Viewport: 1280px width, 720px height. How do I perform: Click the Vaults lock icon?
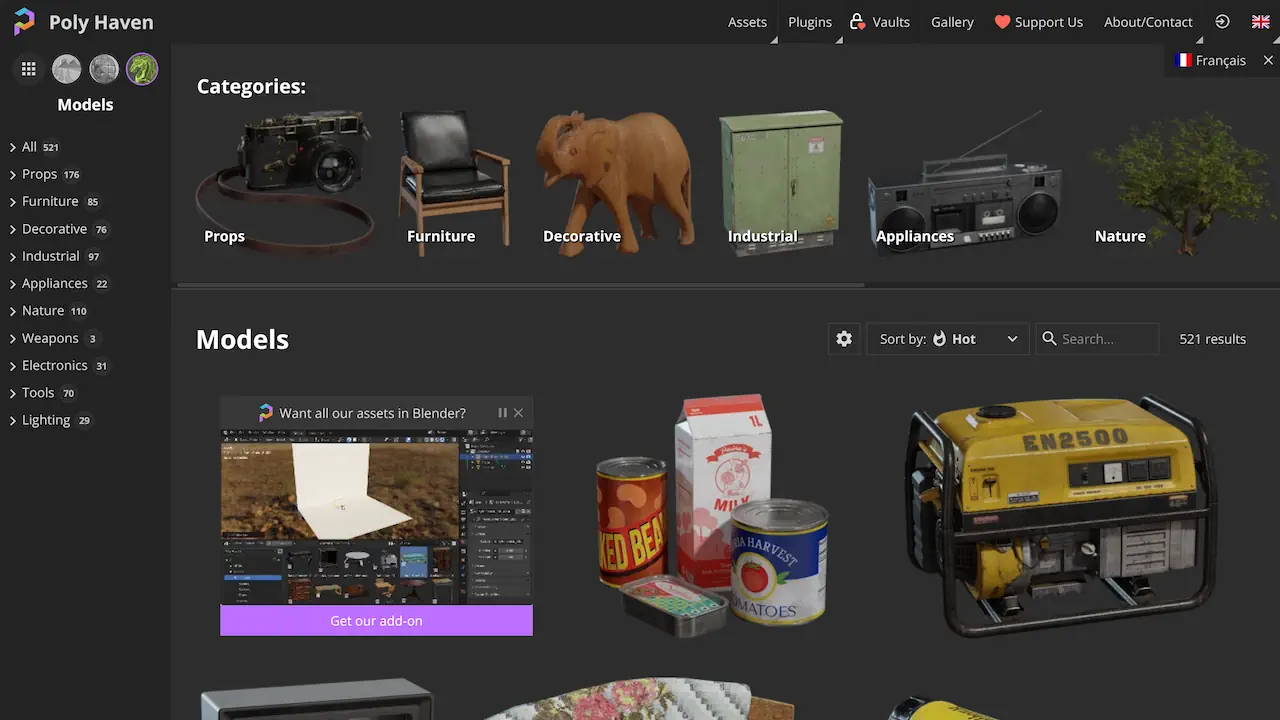click(x=857, y=21)
